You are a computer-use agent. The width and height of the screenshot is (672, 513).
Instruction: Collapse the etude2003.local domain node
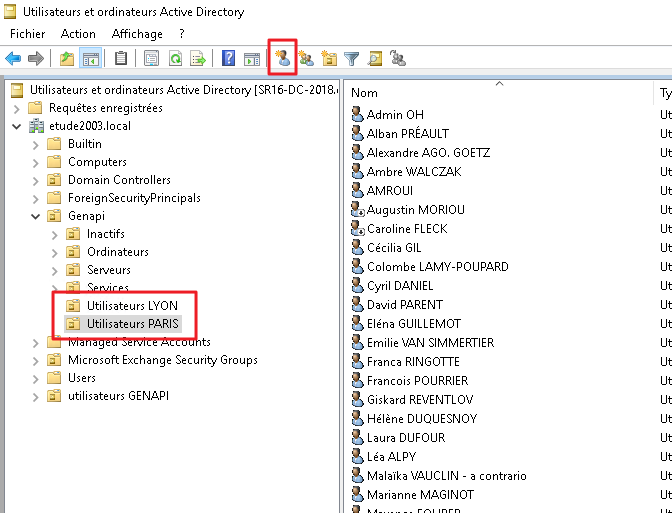pos(17,126)
